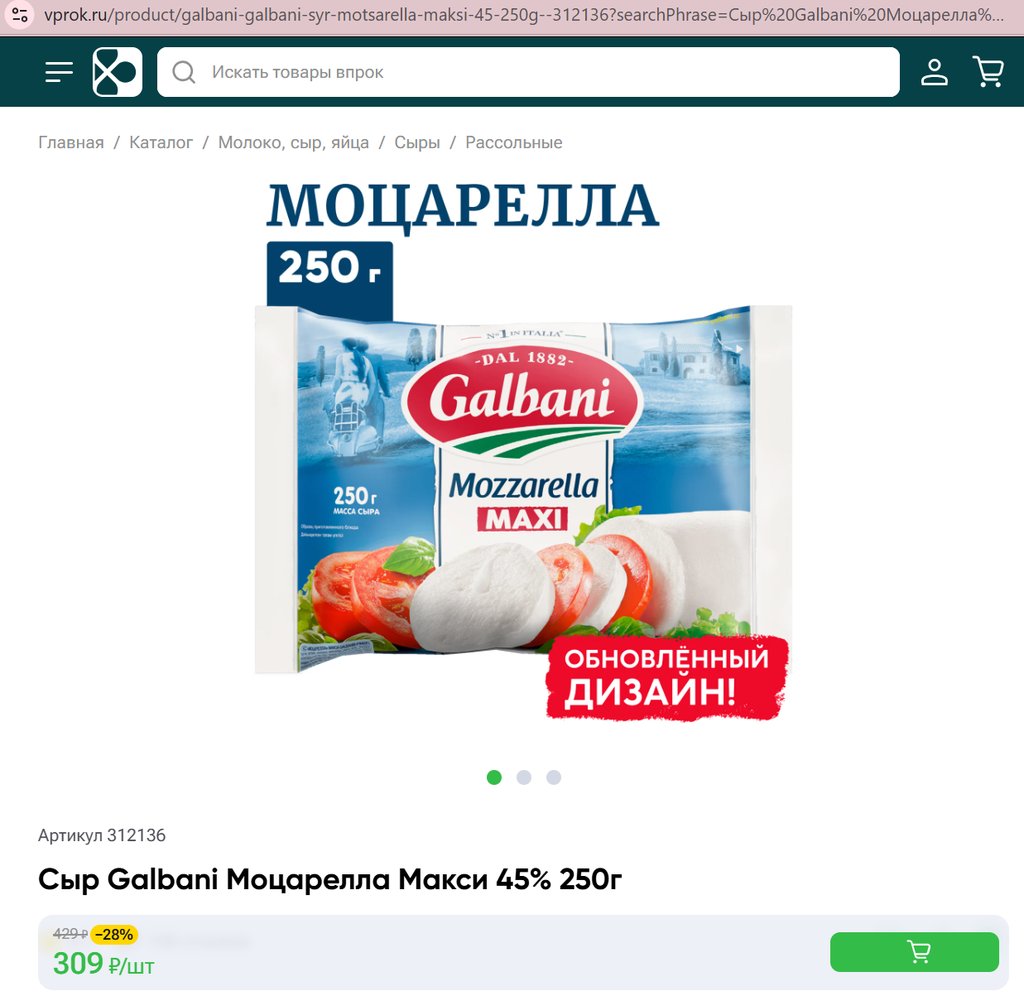1024x996 pixels.
Task: View site information icon in address bar
Action: [x=20, y=14]
